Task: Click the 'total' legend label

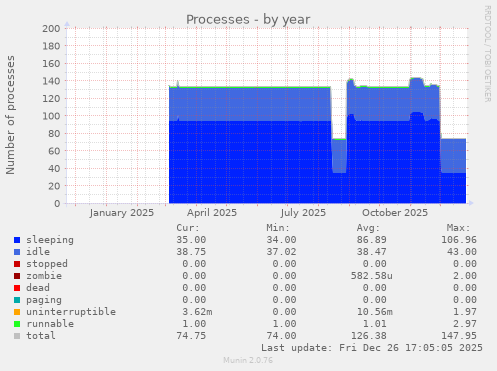Action: 41,336
